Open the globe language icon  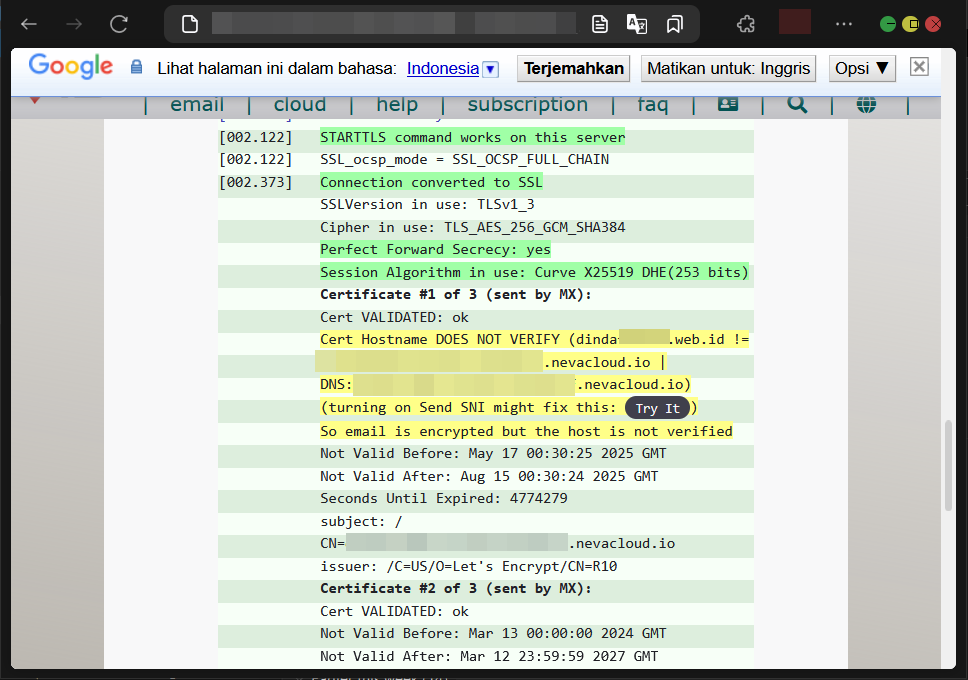[866, 104]
